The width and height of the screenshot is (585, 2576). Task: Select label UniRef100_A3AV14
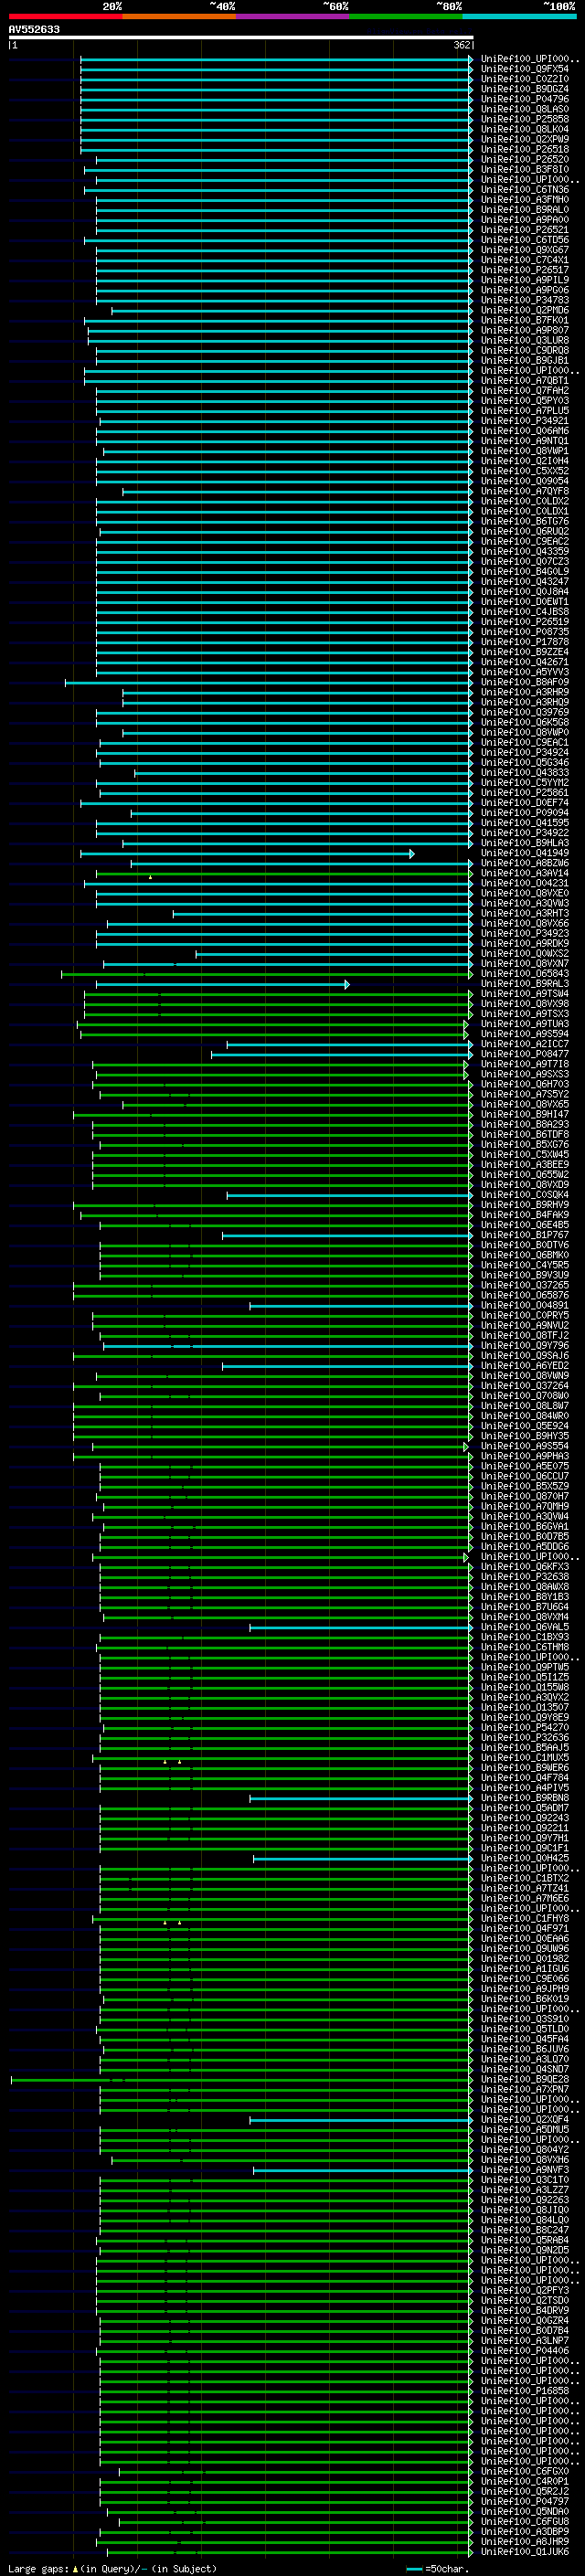point(525,874)
